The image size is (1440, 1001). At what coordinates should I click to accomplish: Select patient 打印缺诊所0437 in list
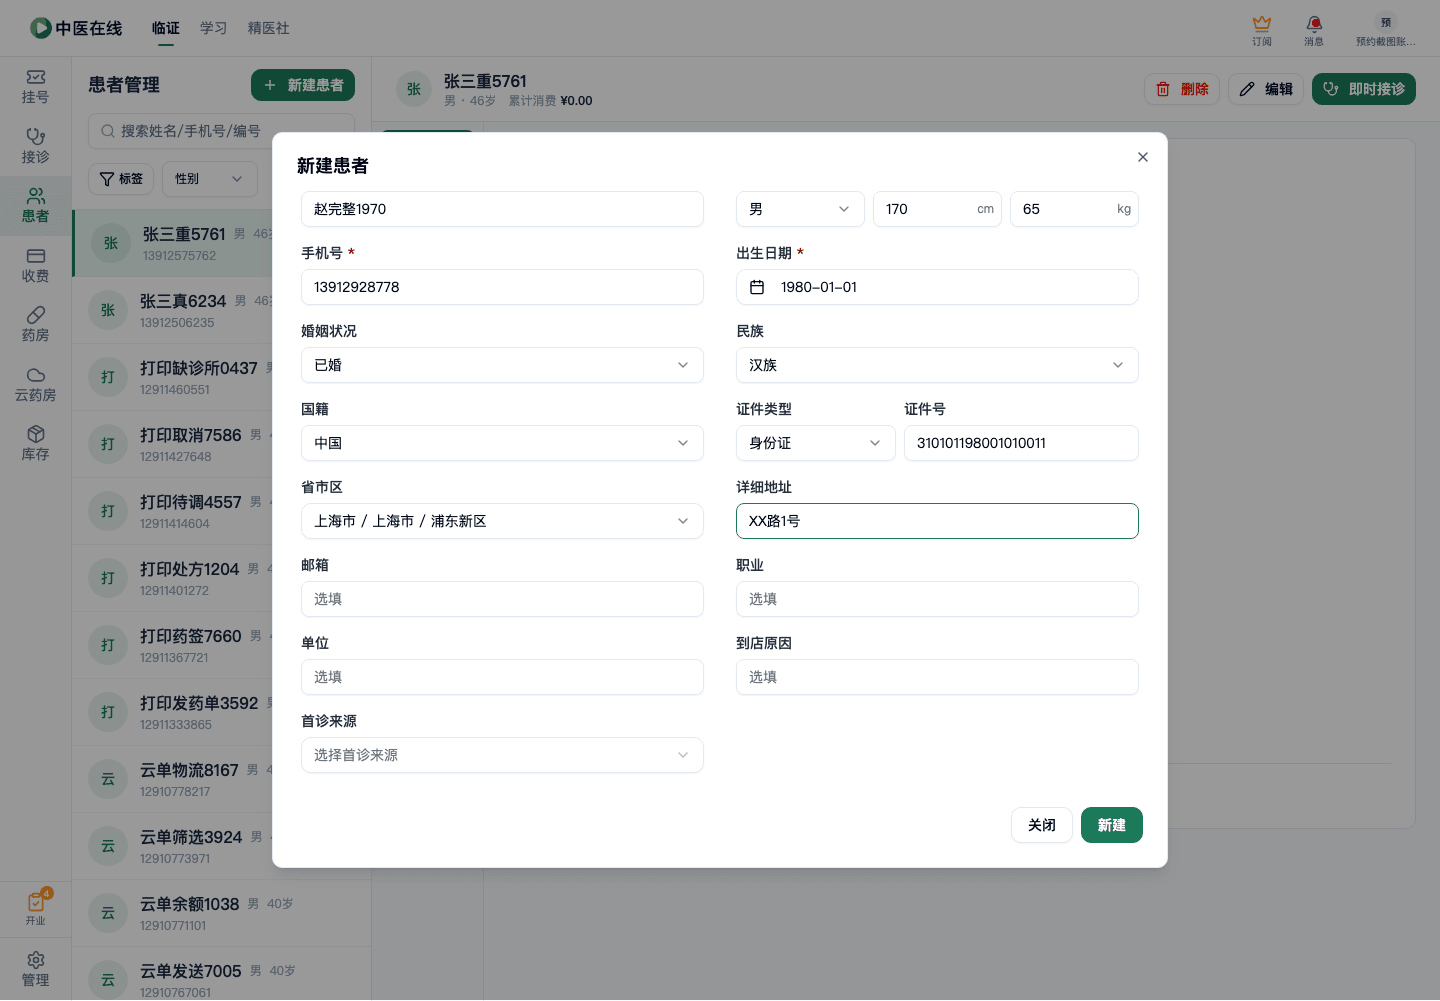click(172, 377)
